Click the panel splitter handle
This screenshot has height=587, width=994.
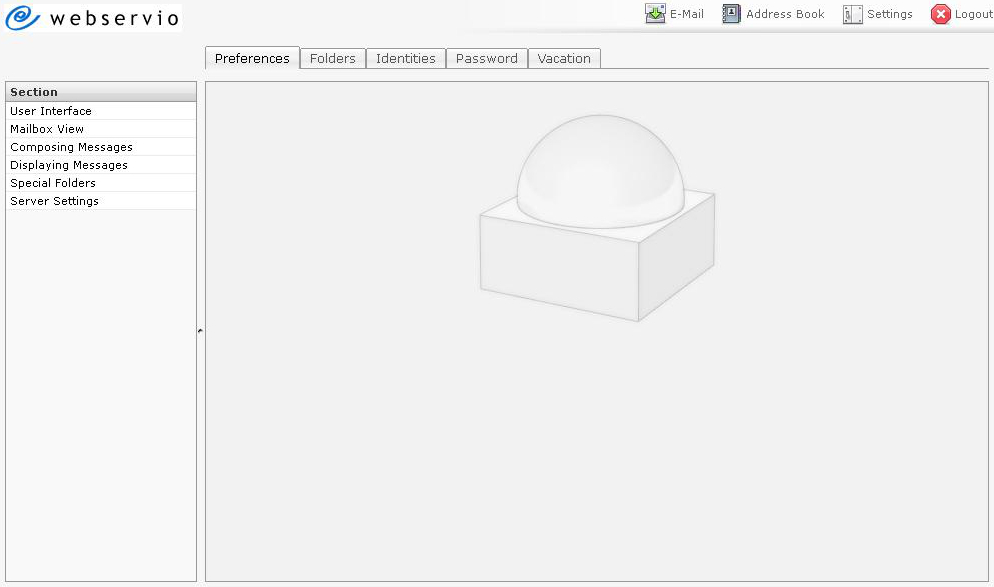[x=200, y=331]
